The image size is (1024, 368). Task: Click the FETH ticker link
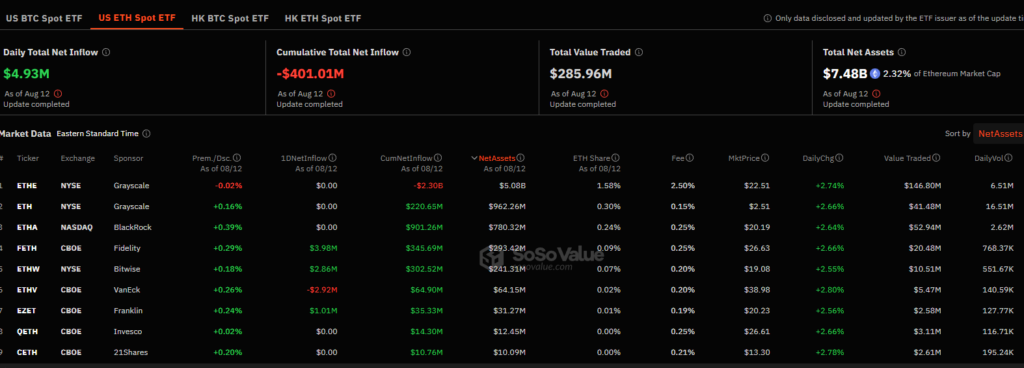[x=27, y=248]
